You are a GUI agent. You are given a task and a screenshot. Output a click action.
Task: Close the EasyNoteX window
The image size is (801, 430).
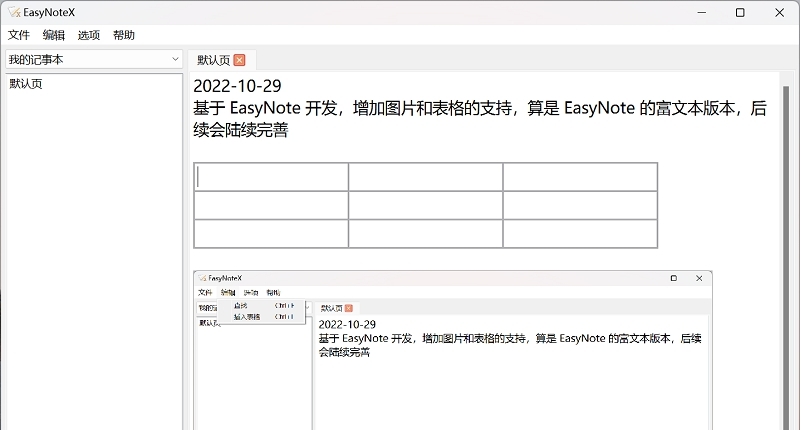tap(779, 12)
